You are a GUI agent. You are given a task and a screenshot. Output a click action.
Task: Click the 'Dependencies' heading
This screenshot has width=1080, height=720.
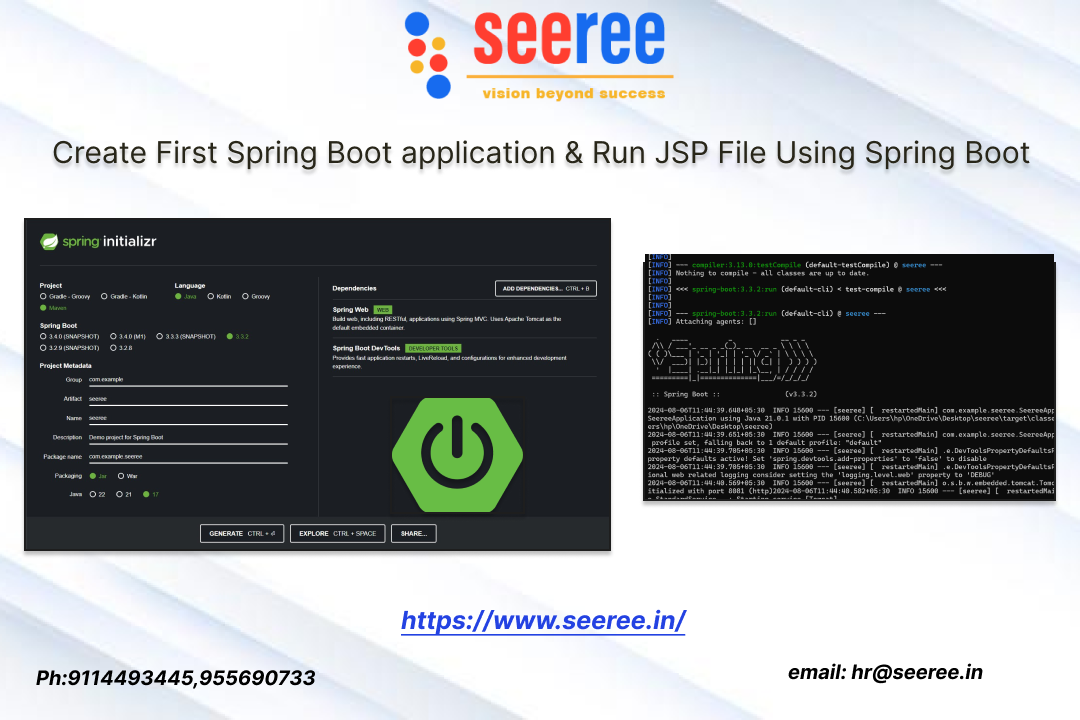pyautogui.click(x=354, y=289)
